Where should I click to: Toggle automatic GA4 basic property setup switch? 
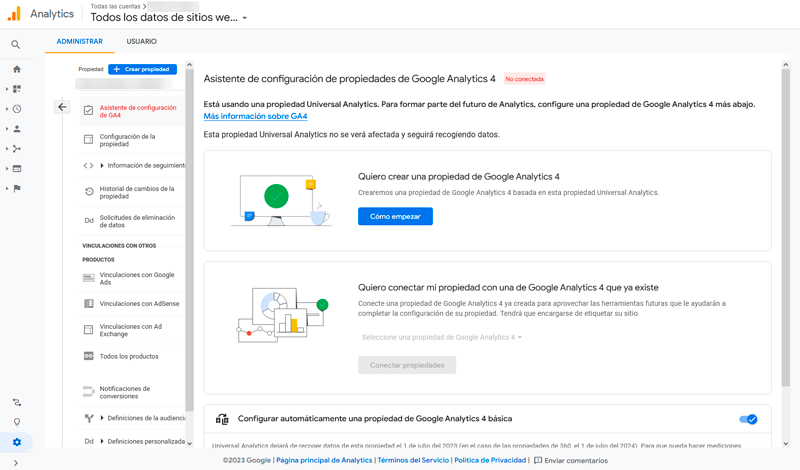(x=748, y=419)
